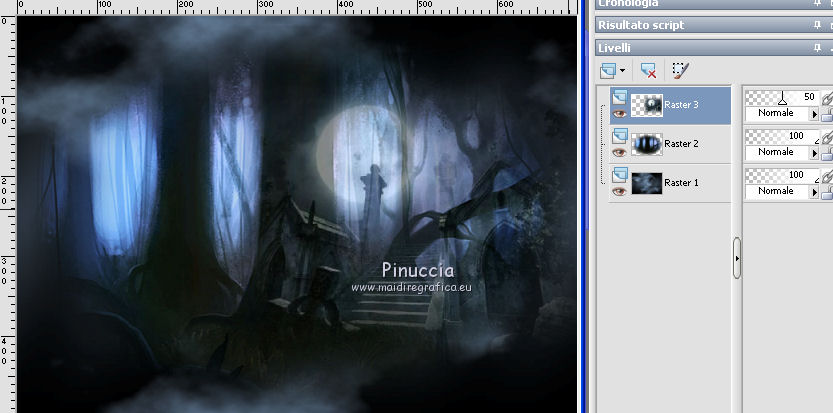
Task: Click the Risultato script panel title
Action: coord(641,25)
